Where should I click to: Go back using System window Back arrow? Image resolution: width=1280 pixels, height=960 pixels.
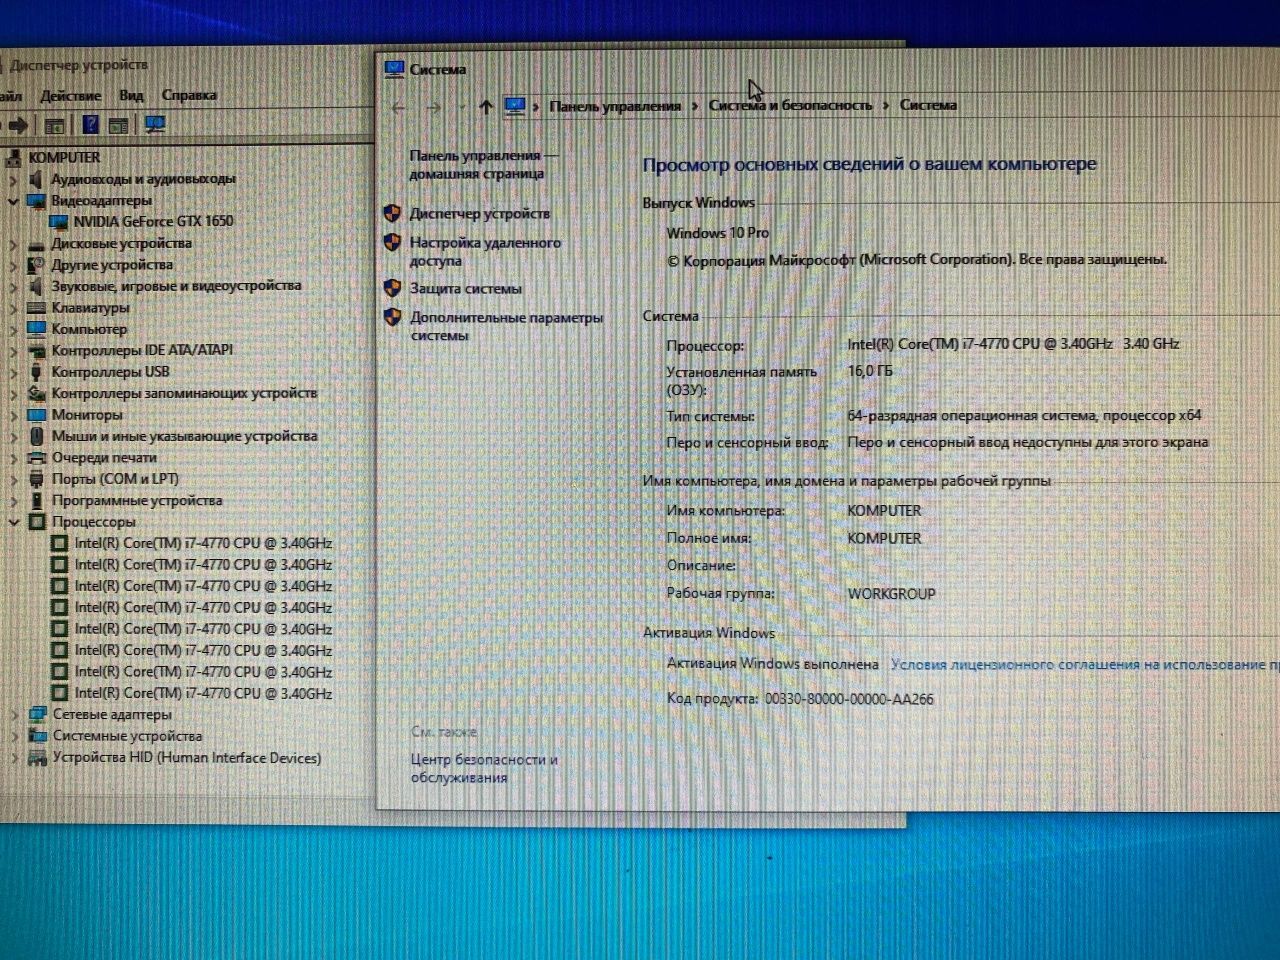click(399, 107)
